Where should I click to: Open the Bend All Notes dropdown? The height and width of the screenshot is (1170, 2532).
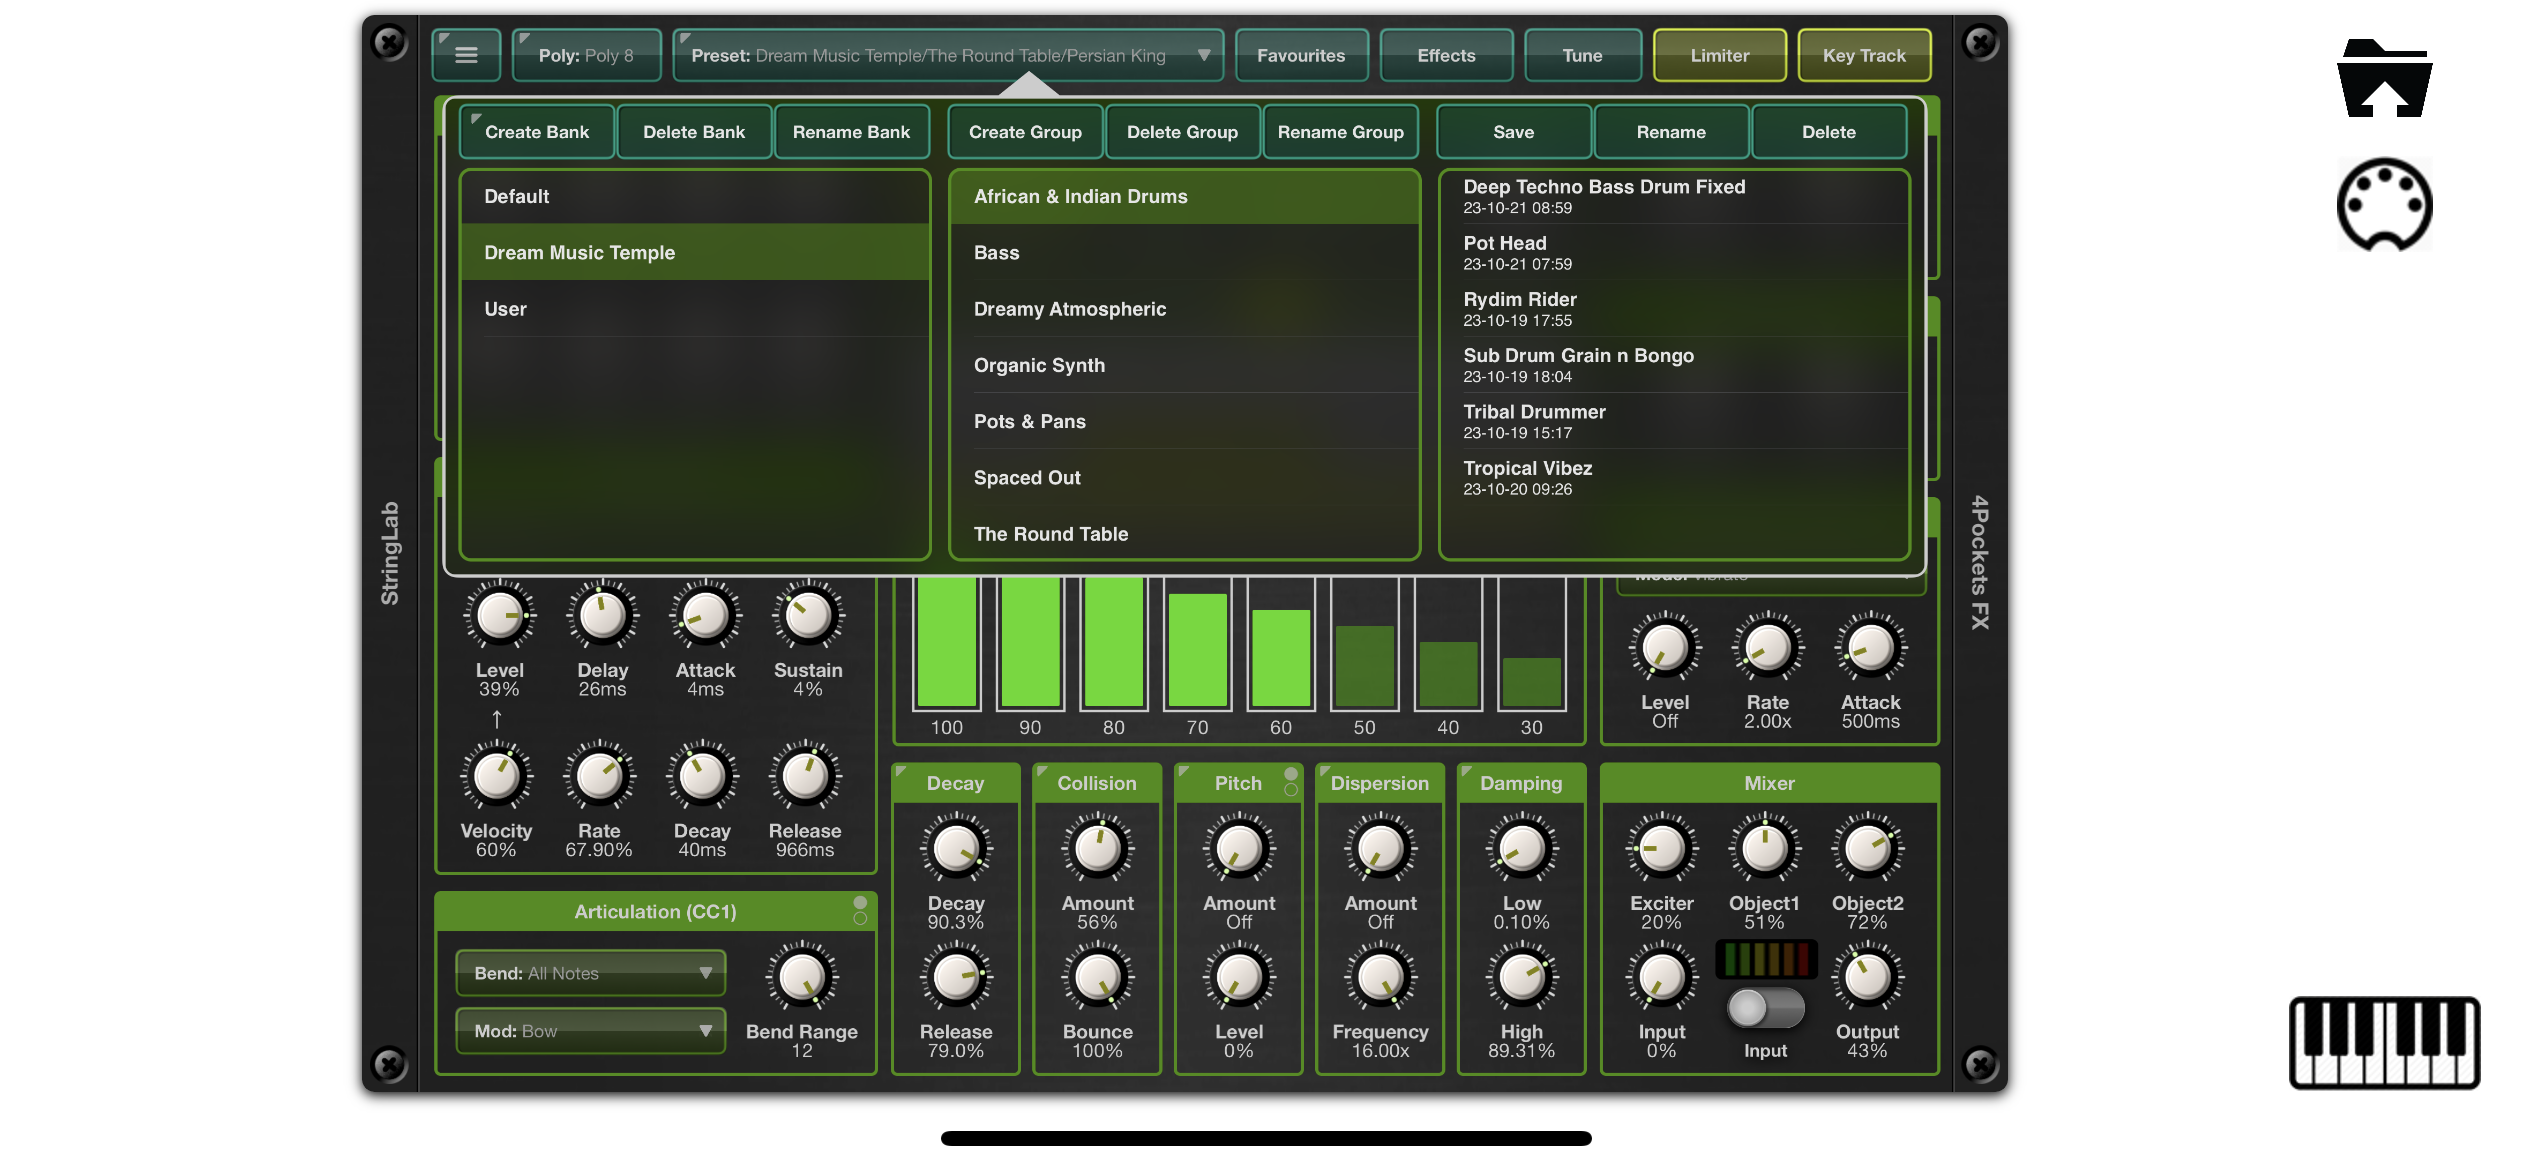pos(590,973)
